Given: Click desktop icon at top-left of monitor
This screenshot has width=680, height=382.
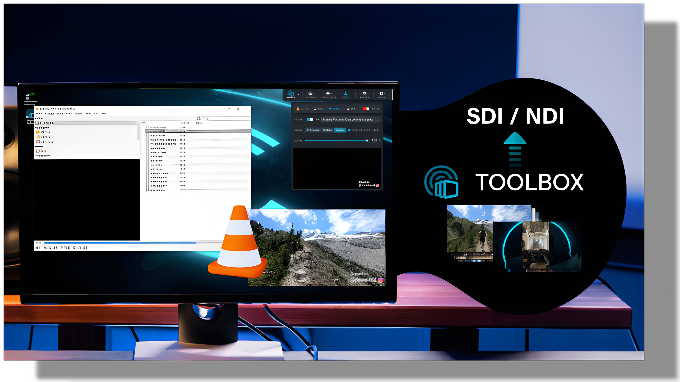Looking at the screenshot, I should coord(30,97).
